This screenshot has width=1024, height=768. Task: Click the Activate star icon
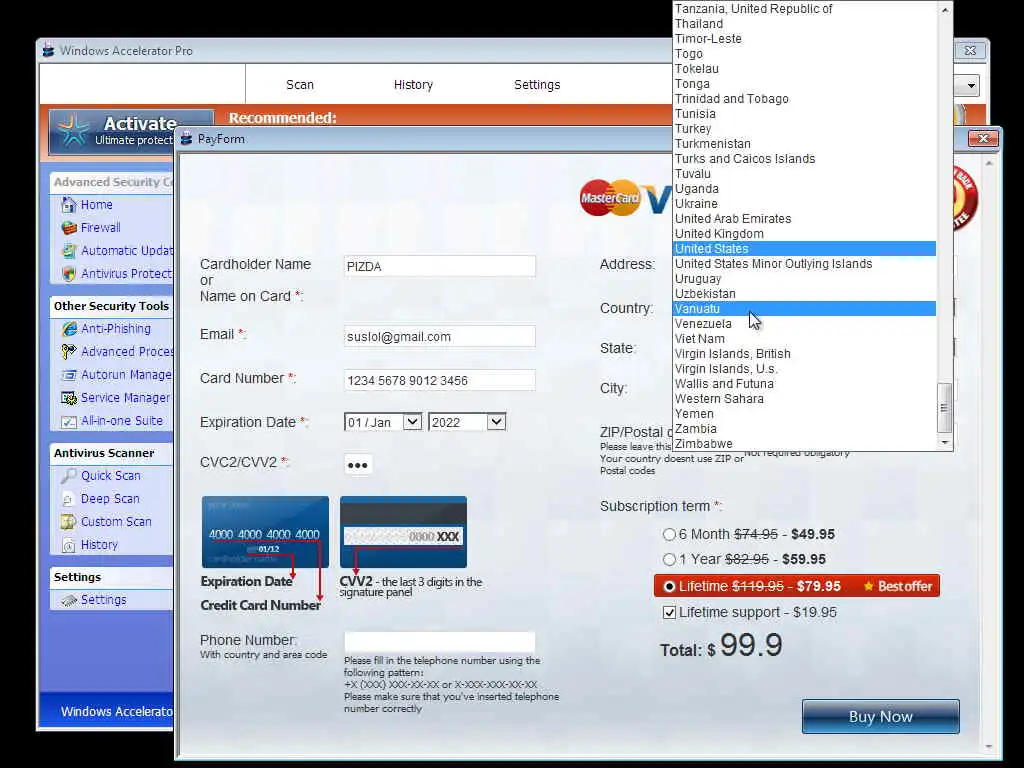[72, 131]
